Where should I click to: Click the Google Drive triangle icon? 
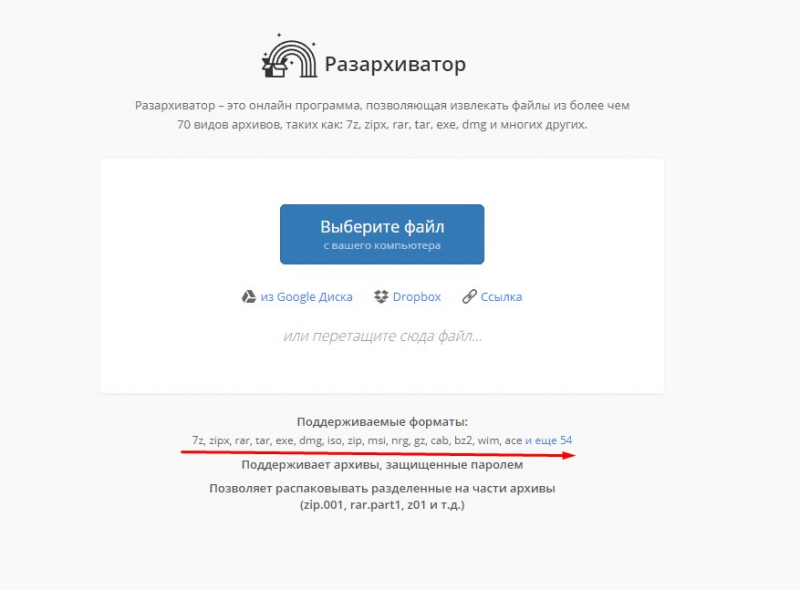(248, 297)
